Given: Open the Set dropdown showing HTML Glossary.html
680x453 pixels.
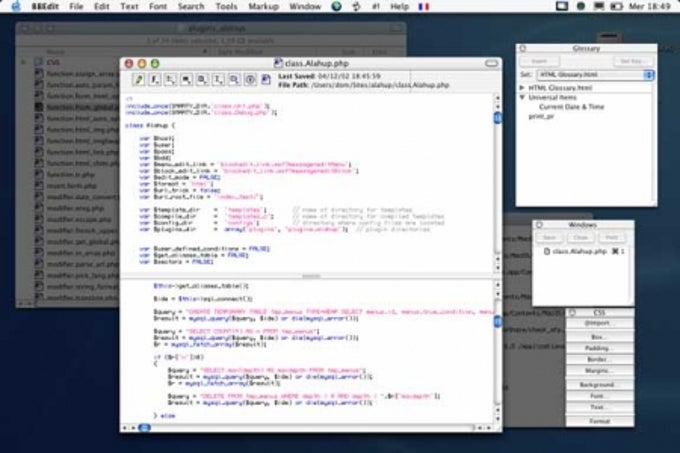Looking at the screenshot, I should click(x=595, y=75).
